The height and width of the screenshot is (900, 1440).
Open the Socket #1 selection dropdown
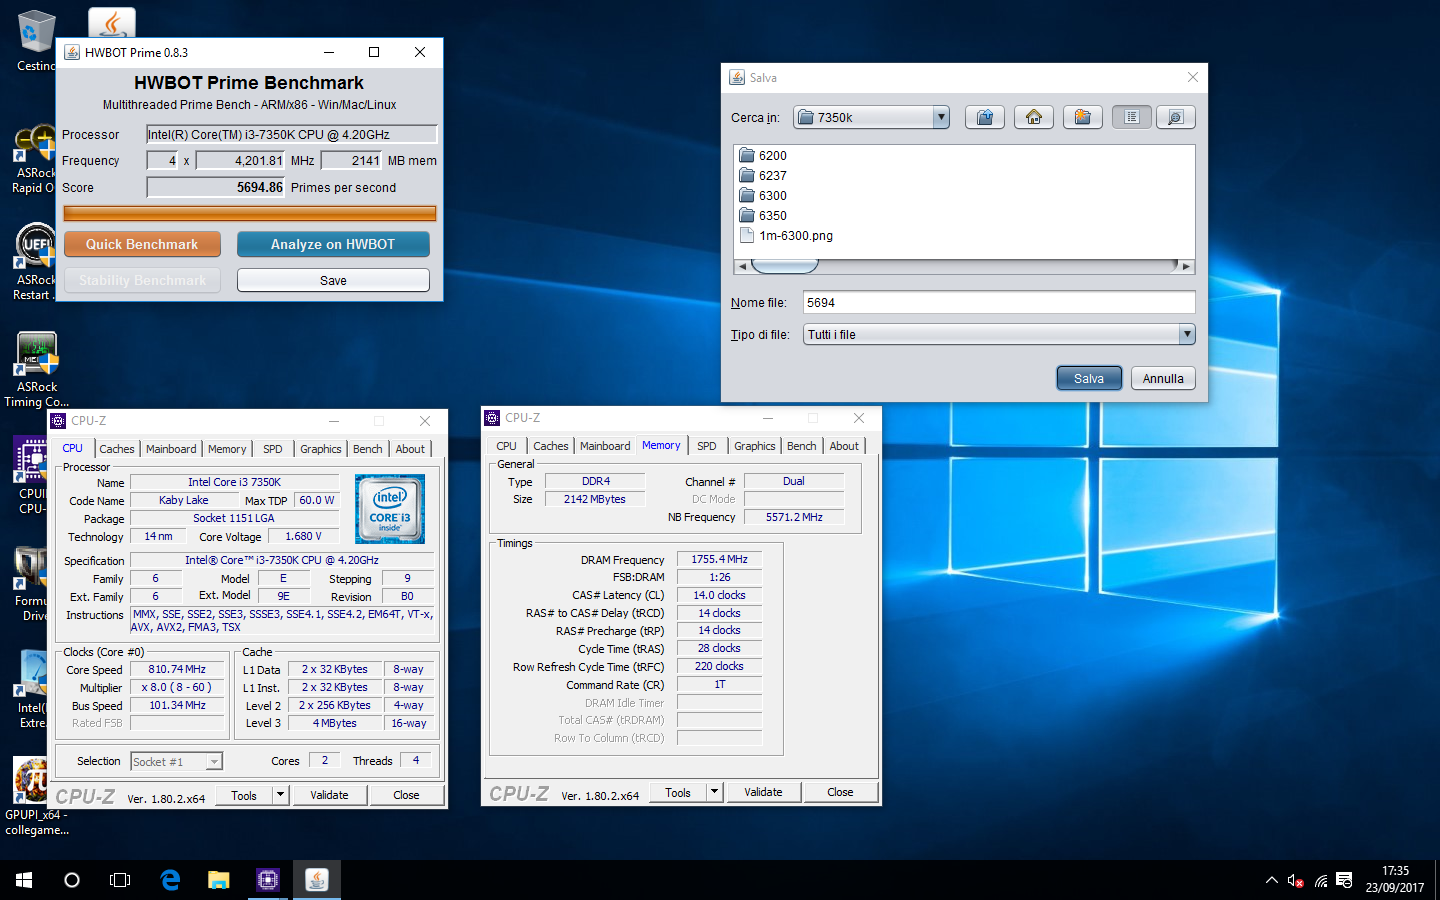[x=177, y=762]
